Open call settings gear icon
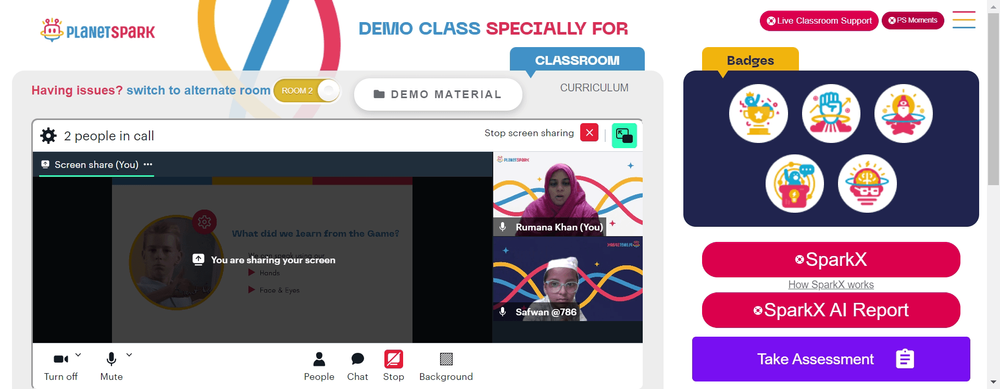Image resolution: width=1000 pixels, height=389 pixels. click(x=48, y=136)
